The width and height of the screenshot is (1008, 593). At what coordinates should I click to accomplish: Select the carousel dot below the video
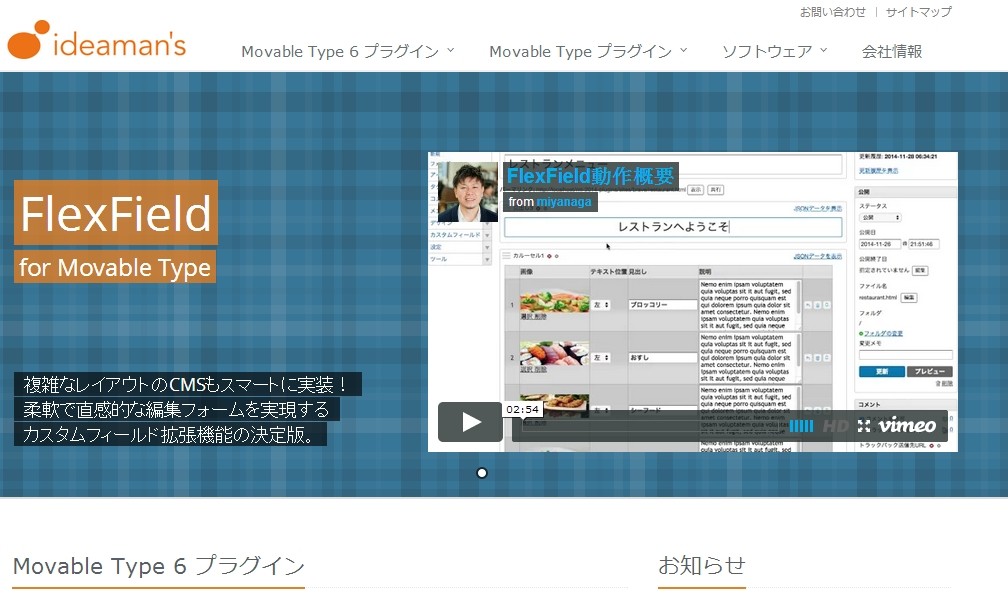pos(482,472)
